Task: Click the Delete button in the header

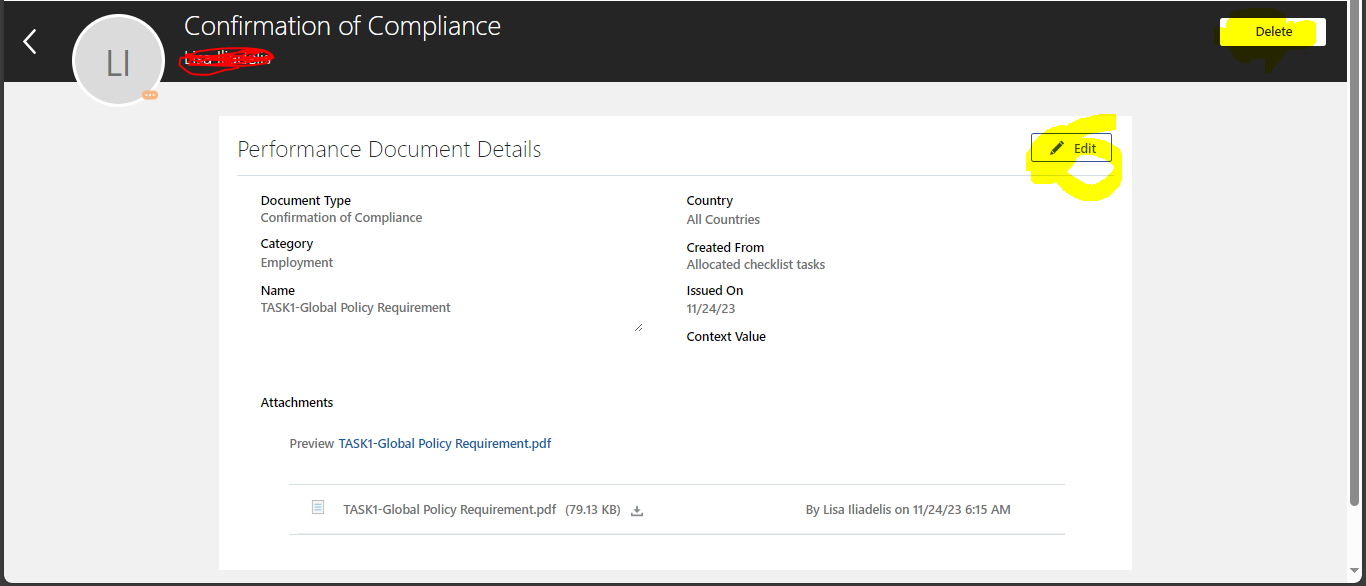Action: (1271, 31)
